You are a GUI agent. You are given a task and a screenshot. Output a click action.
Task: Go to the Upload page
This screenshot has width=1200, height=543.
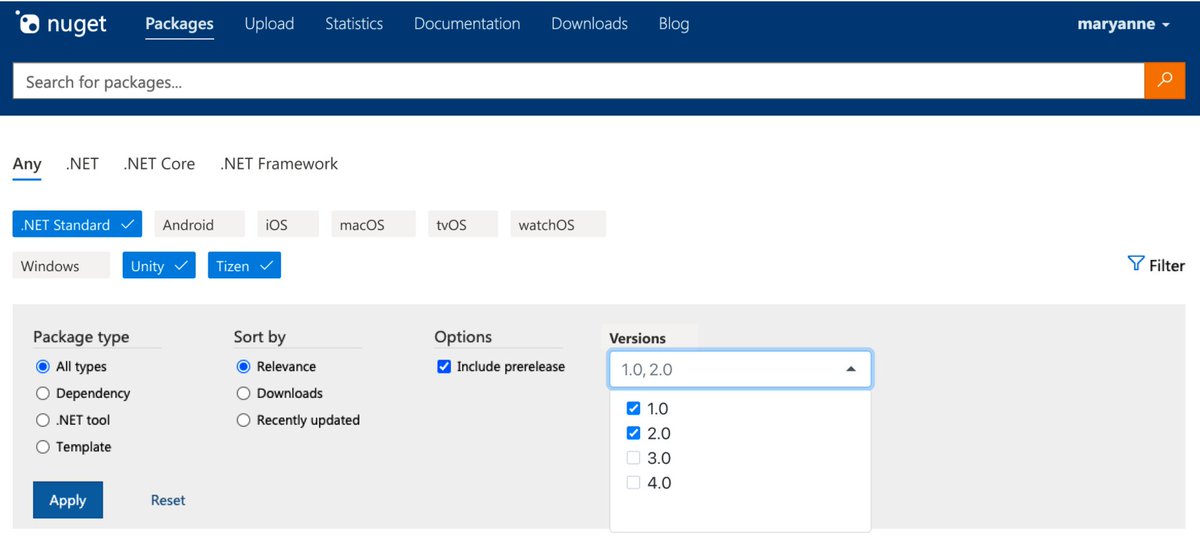[269, 23]
